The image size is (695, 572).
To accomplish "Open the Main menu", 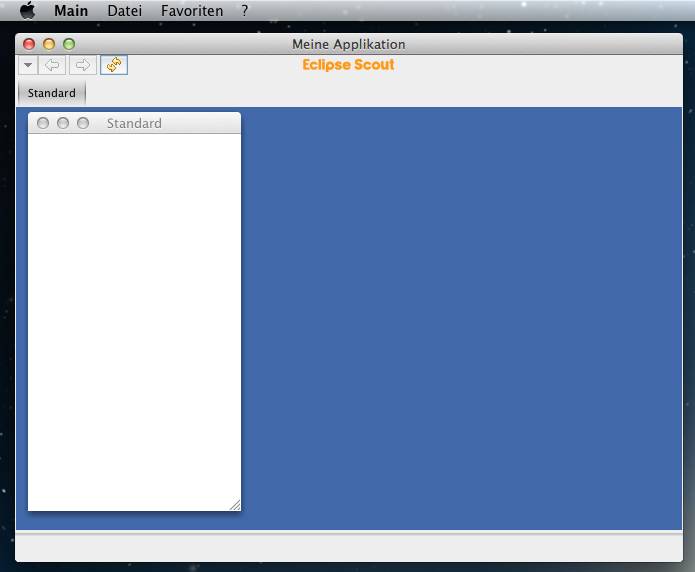I will [71, 11].
